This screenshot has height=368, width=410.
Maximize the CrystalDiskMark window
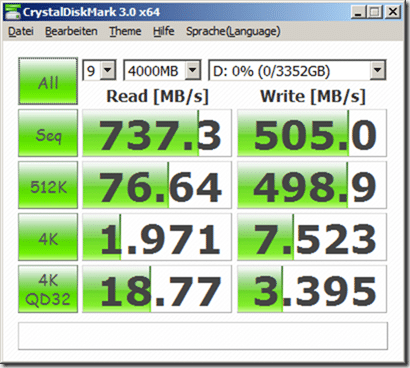coord(375,12)
